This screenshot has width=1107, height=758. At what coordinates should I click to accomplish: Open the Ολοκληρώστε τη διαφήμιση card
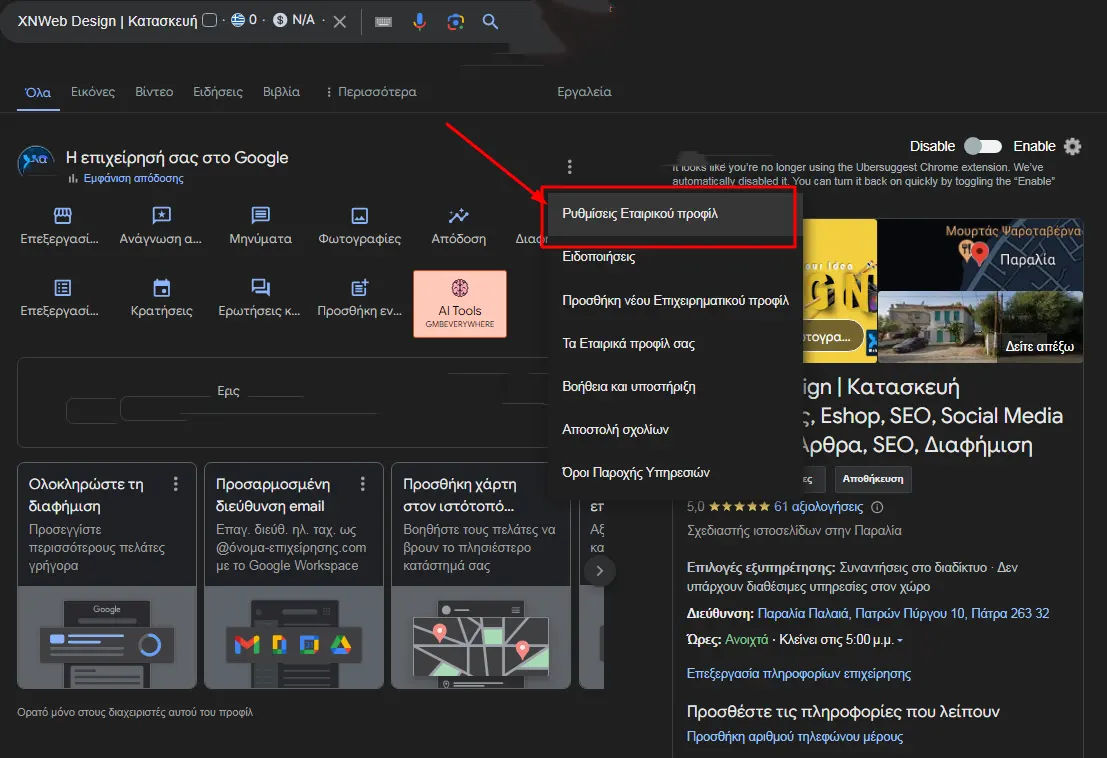click(107, 575)
